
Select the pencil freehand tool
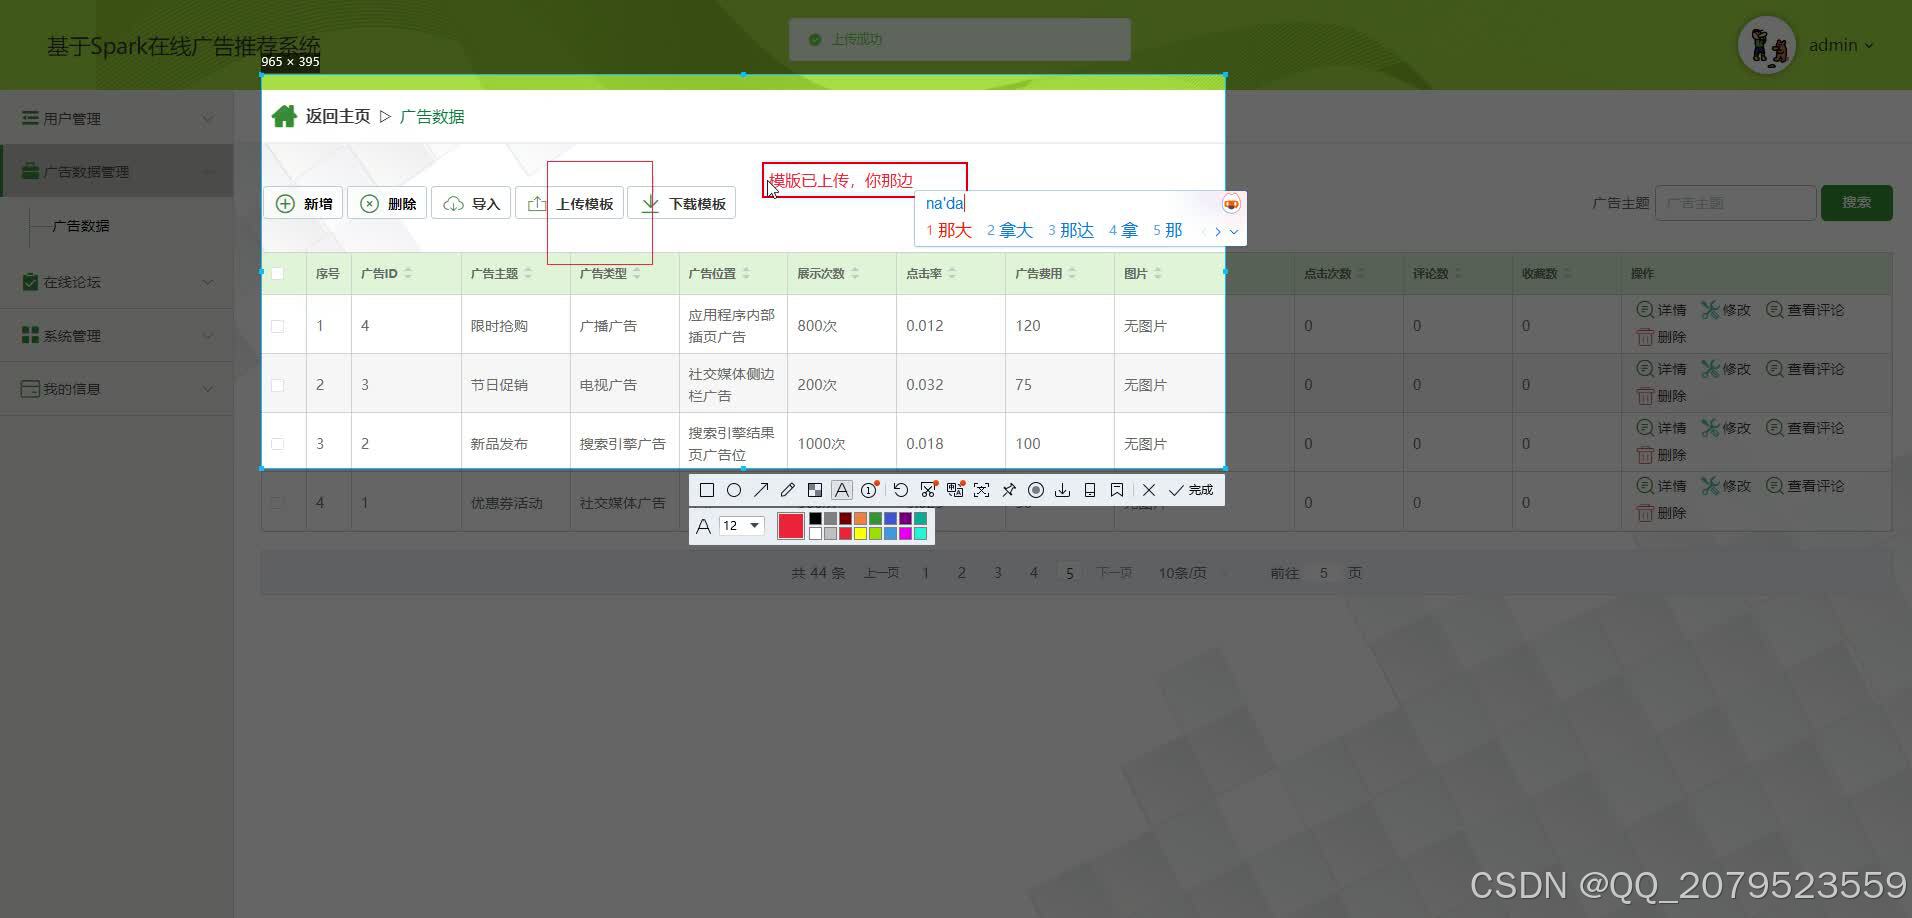tap(788, 490)
